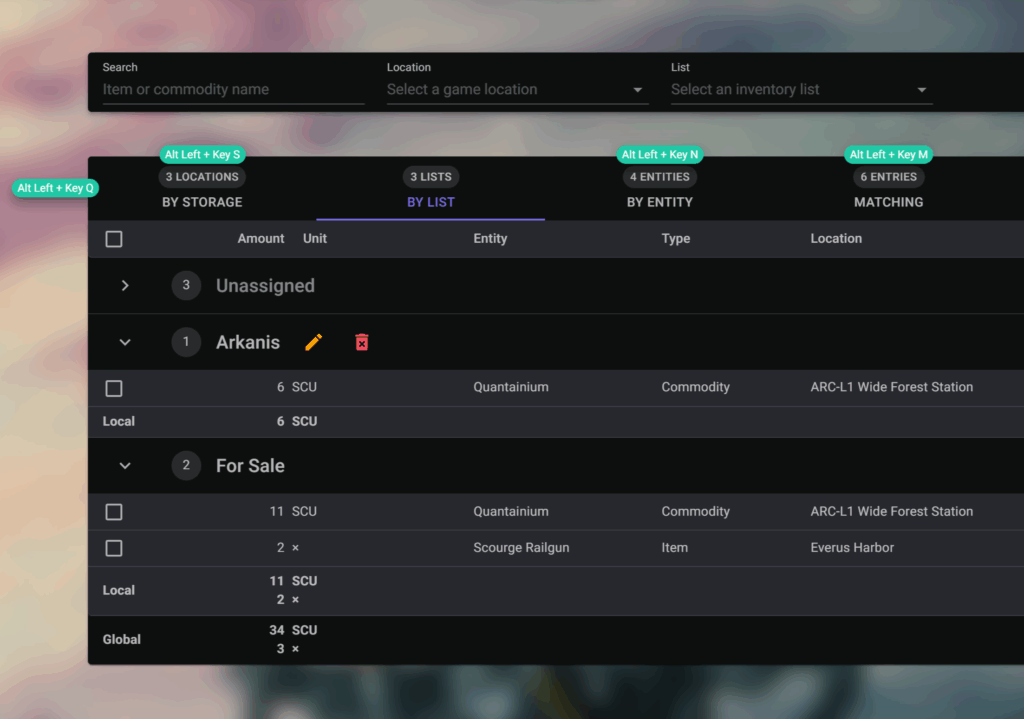Collapse the For Sale list group

pyautogui.click(x=125, y=466)
